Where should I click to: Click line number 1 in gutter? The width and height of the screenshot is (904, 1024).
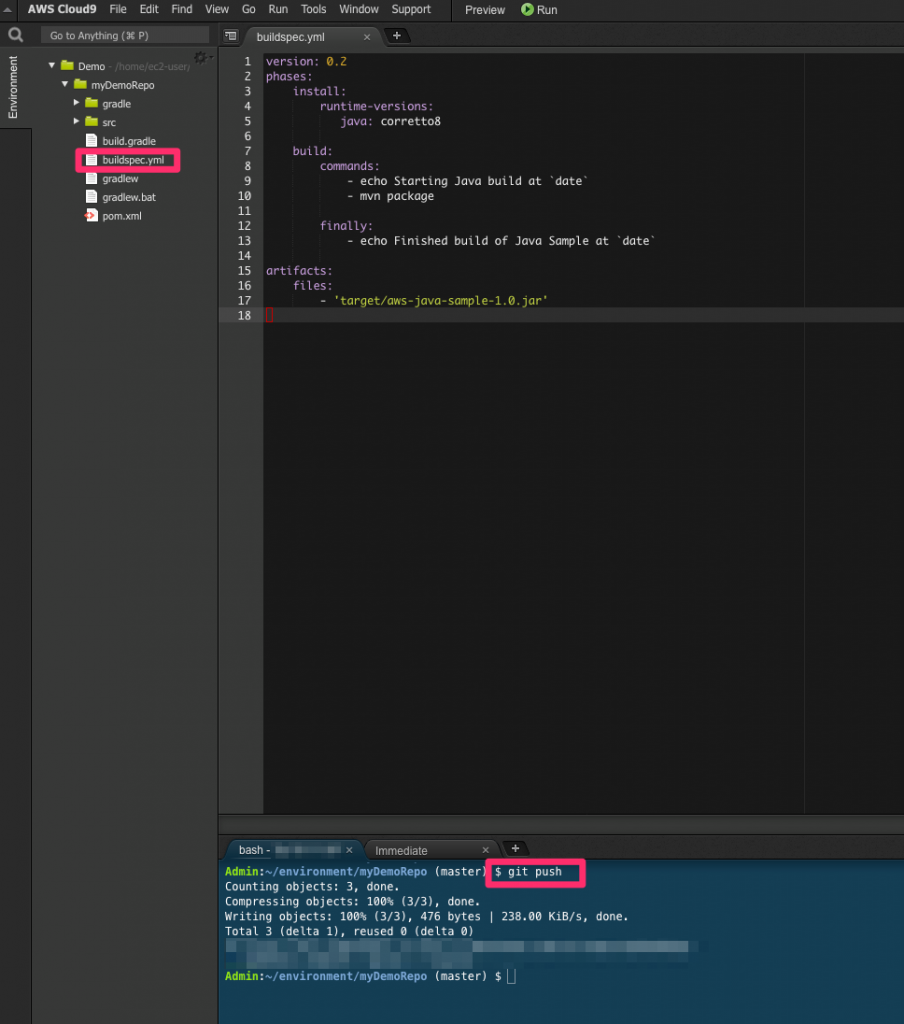point(248,61)
